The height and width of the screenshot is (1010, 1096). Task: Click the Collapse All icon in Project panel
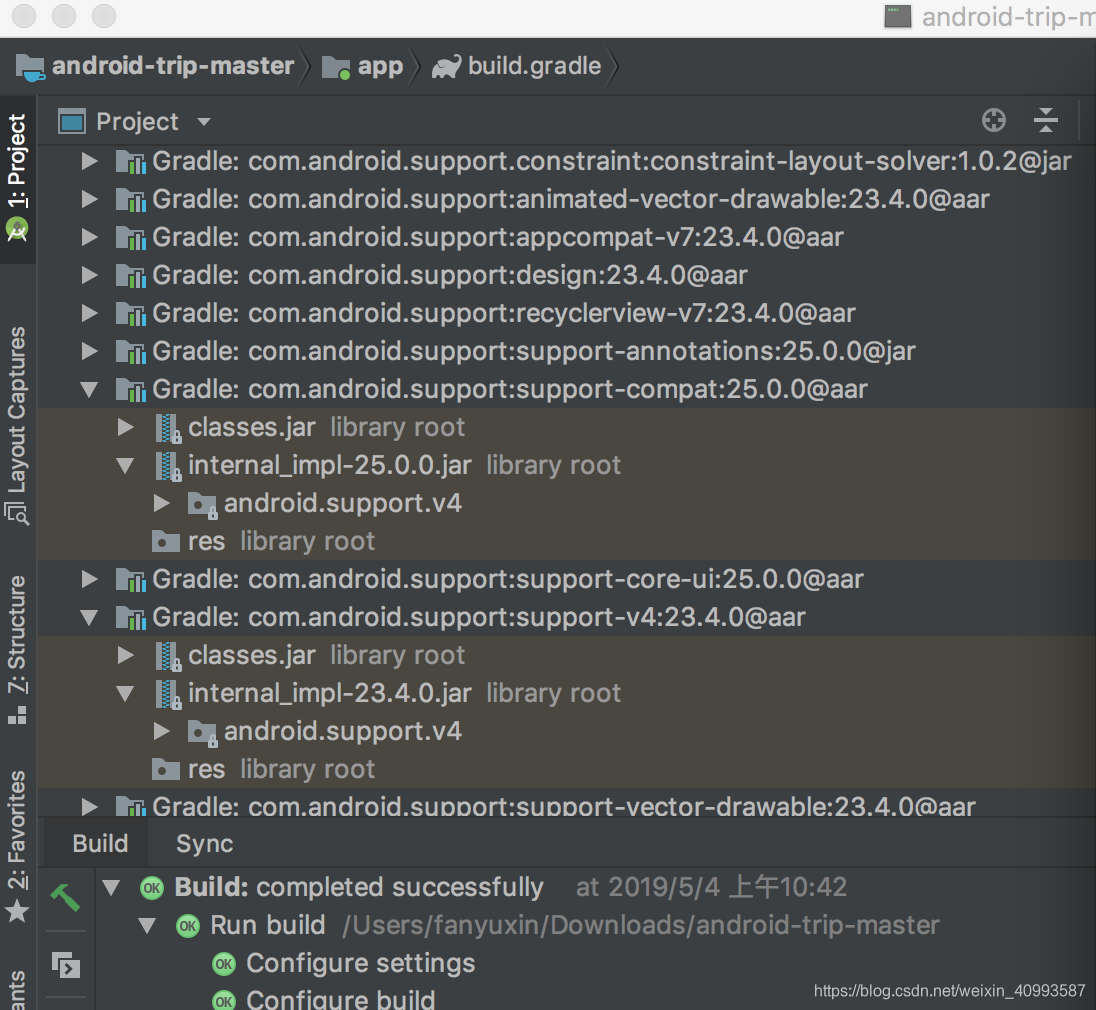[x=1045, y=120]
